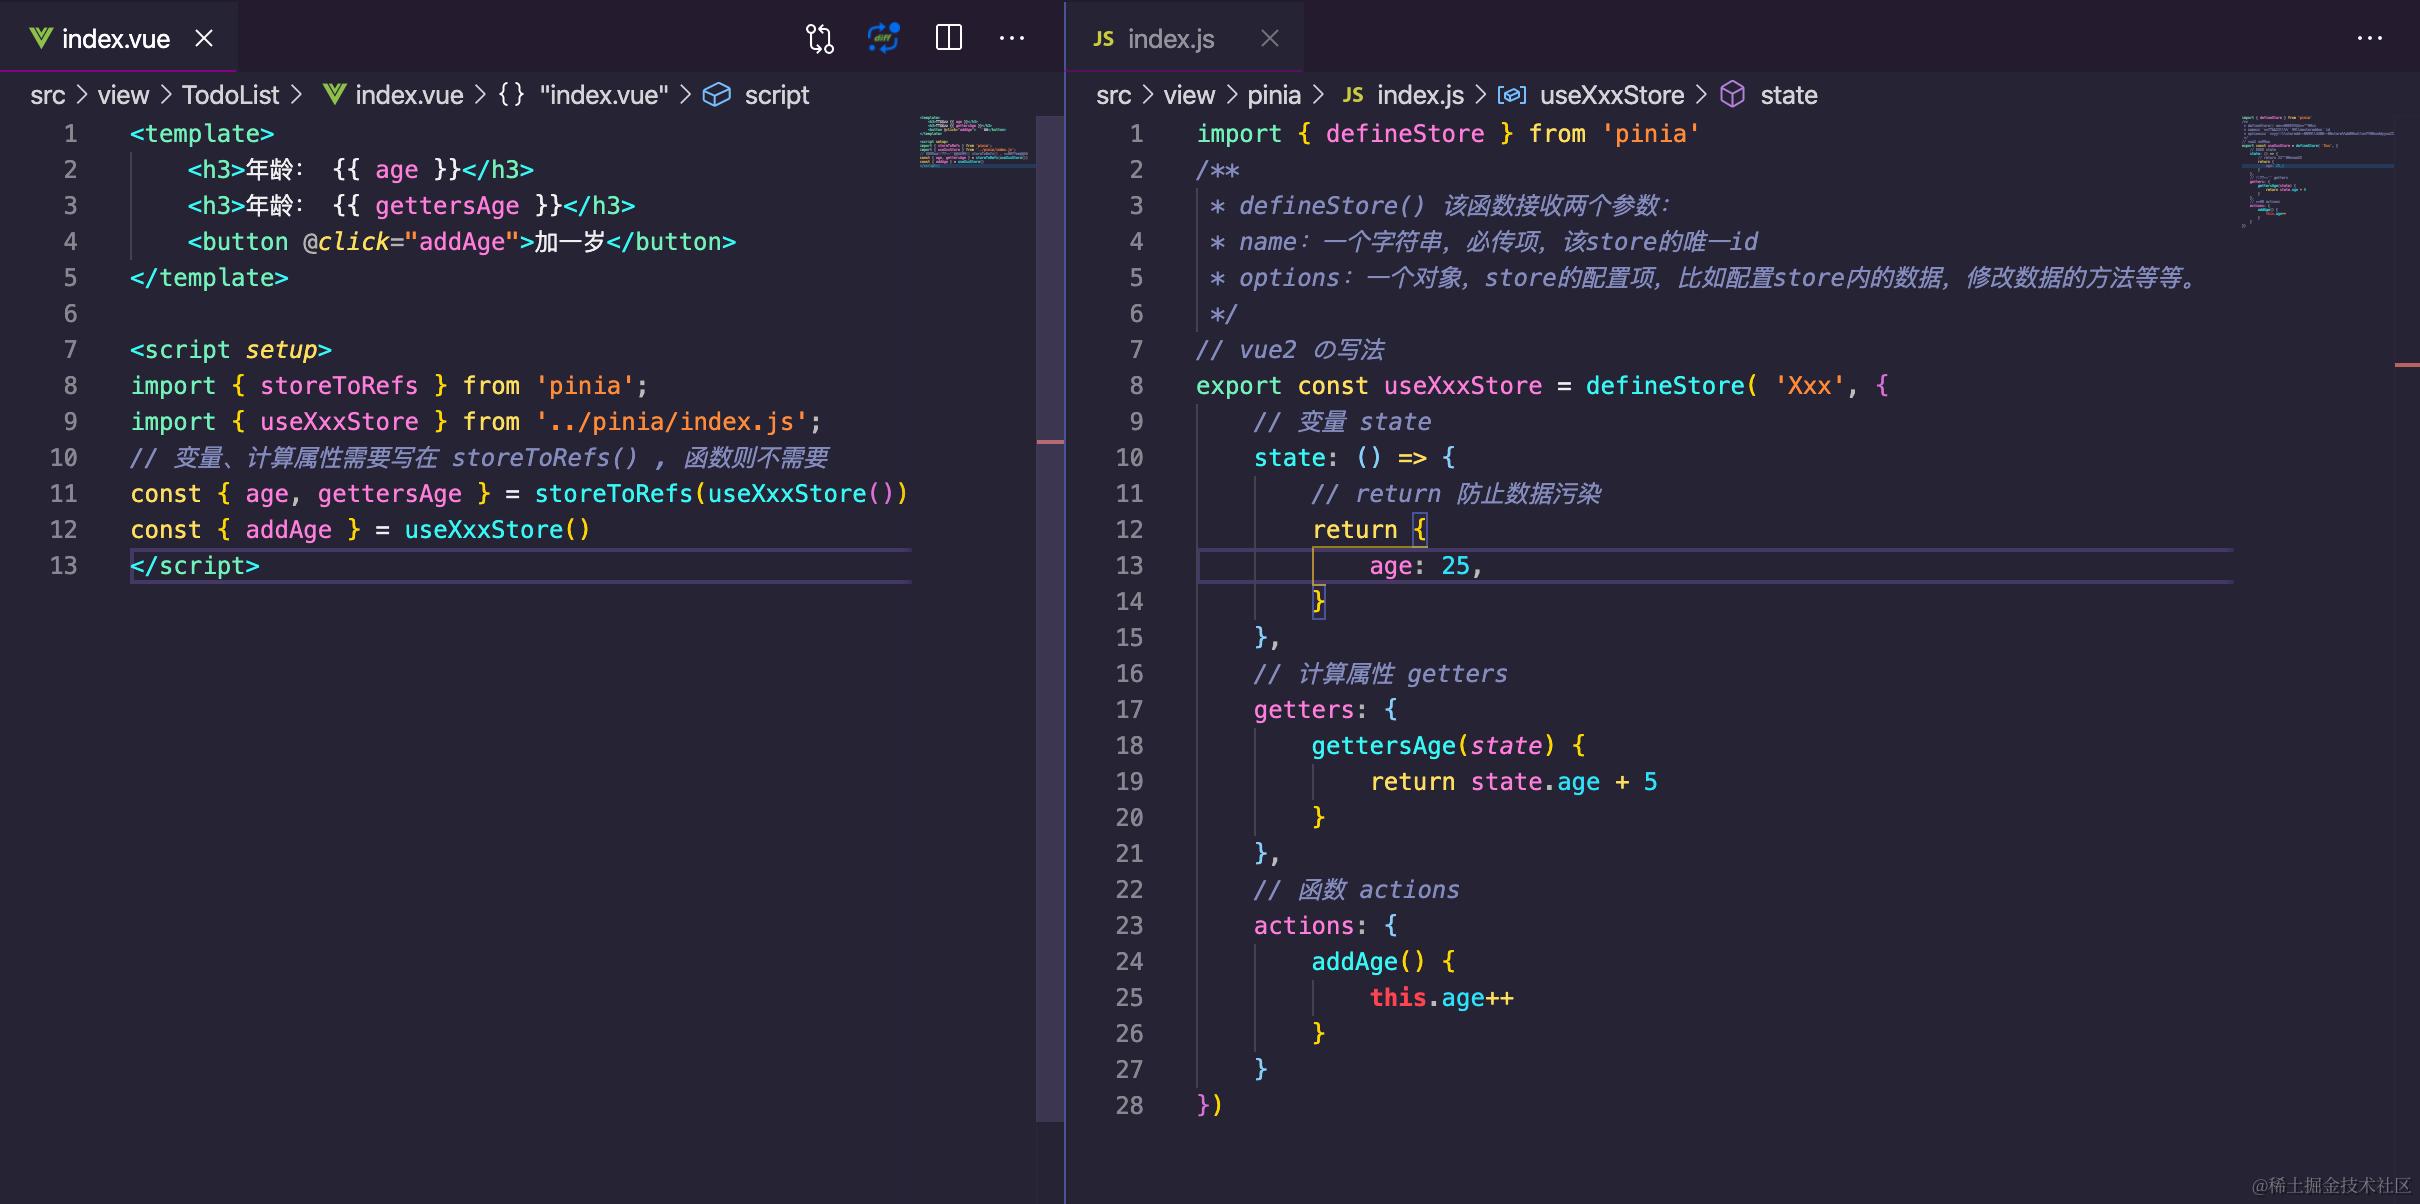2420x1204 pixels.
Task: Click gettersAge(state) method definition
Action: (1433, 745)
